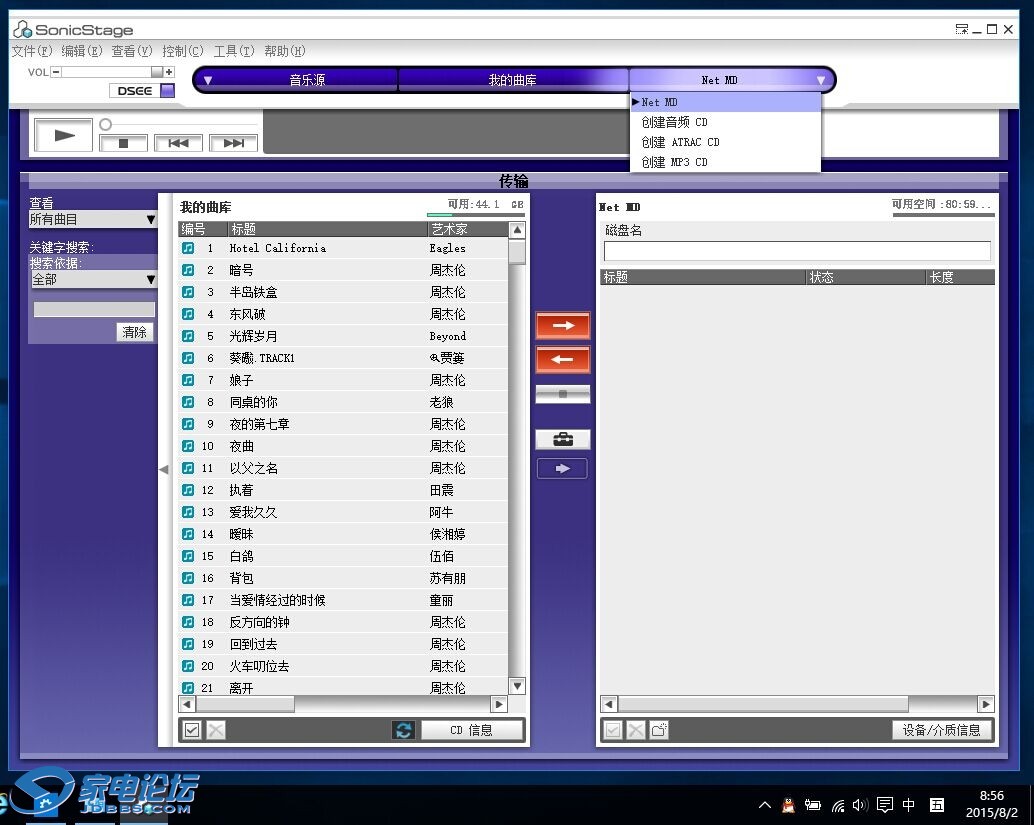Click the 磁盘名 text field

click(x=797, y=251)
